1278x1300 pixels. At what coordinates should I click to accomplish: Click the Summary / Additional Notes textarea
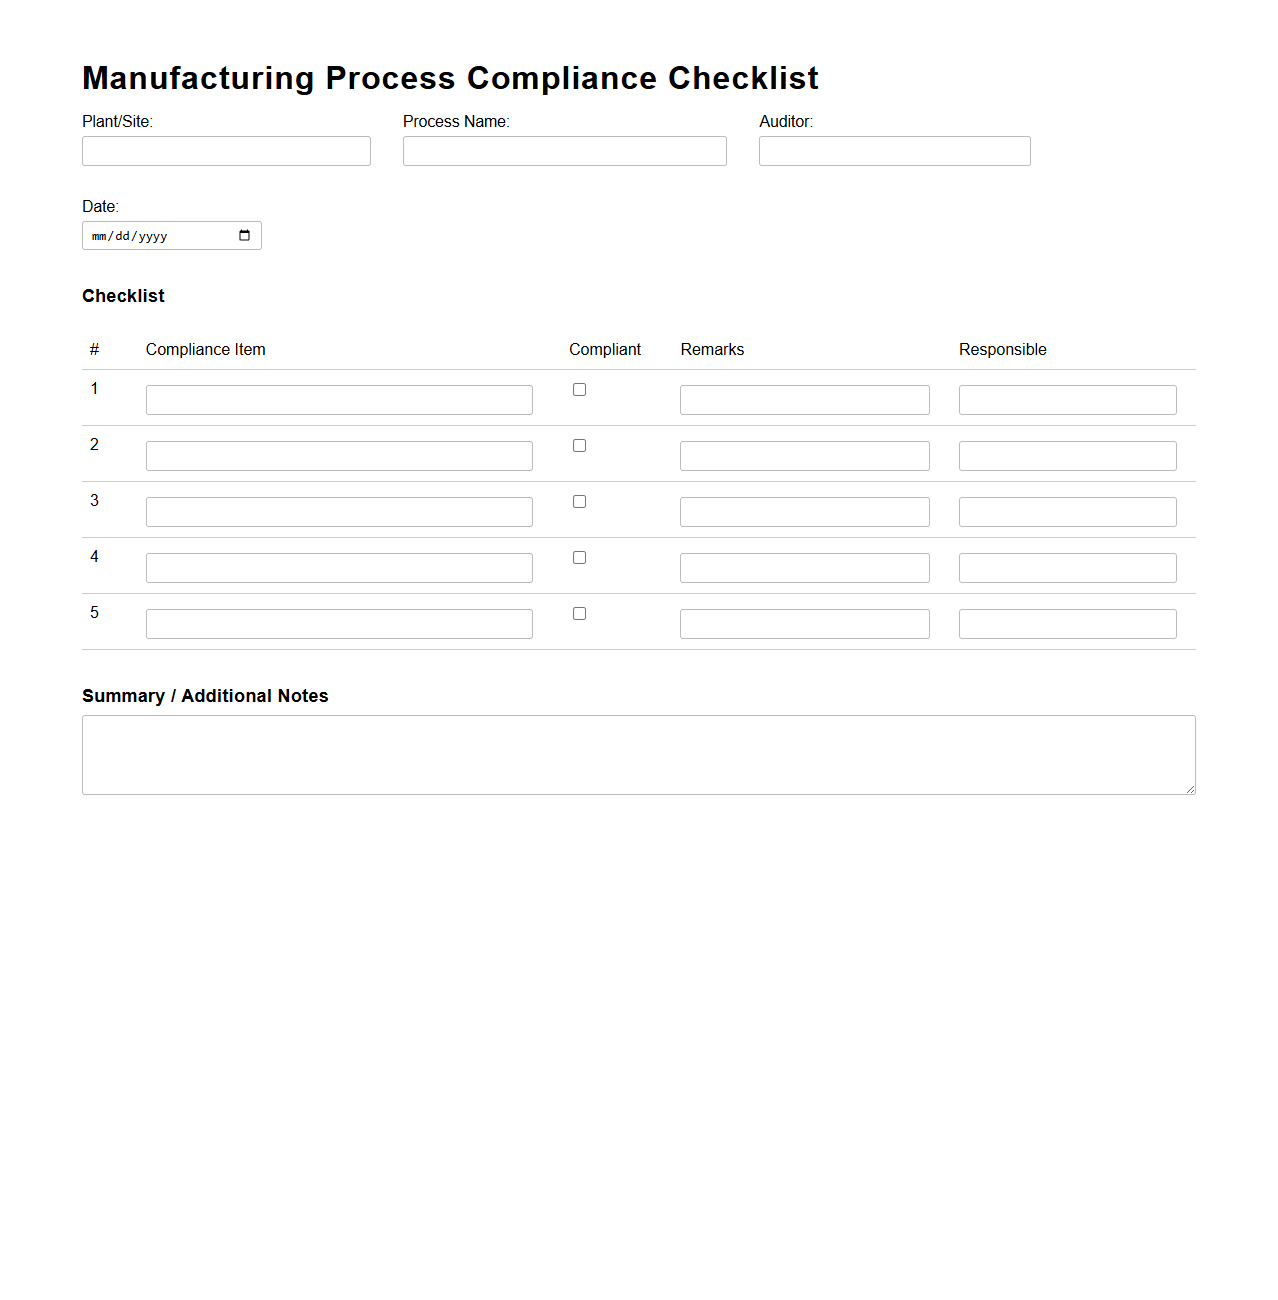point(638,754)
